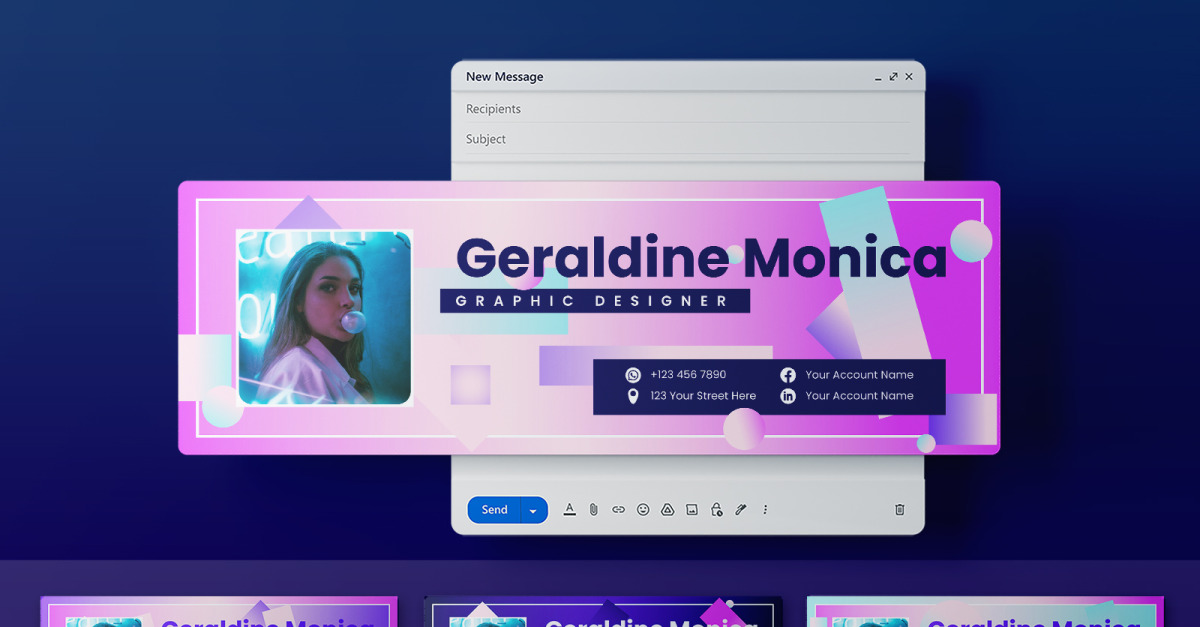Toggle the window between restore and maximize
This screenshot has width=1200, height=627.
893,76
